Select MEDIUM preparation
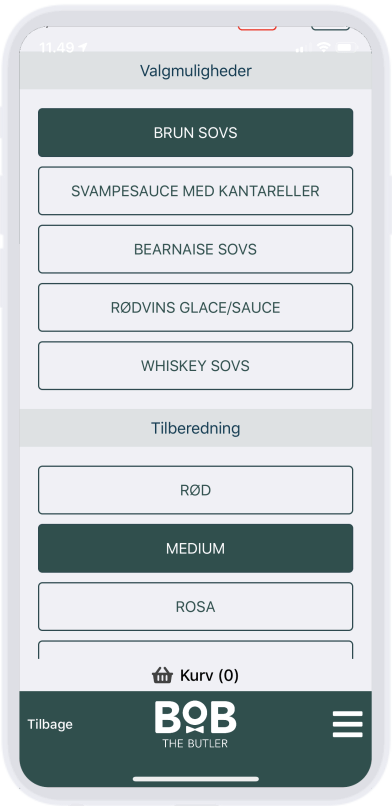Image resolution: width=392 pixels, height=806 pixels. click(195, 548)
